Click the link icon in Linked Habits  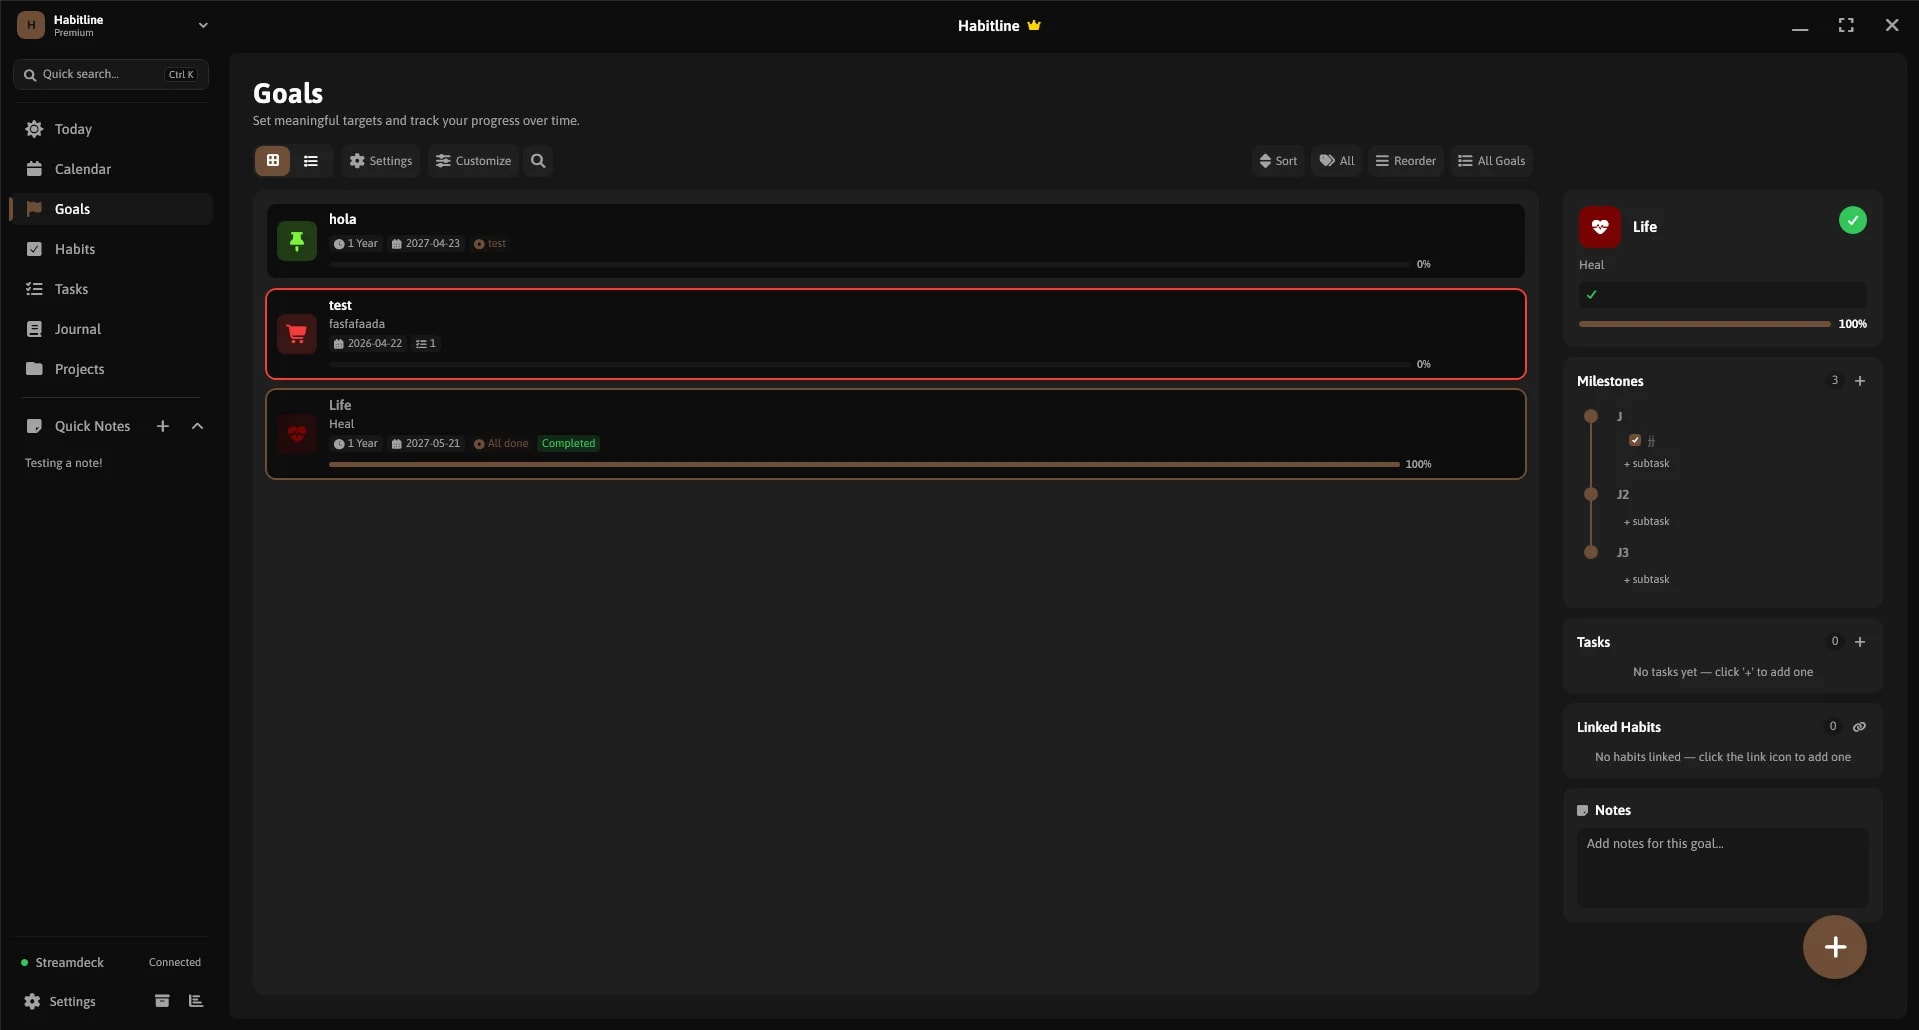(1859, 727)
